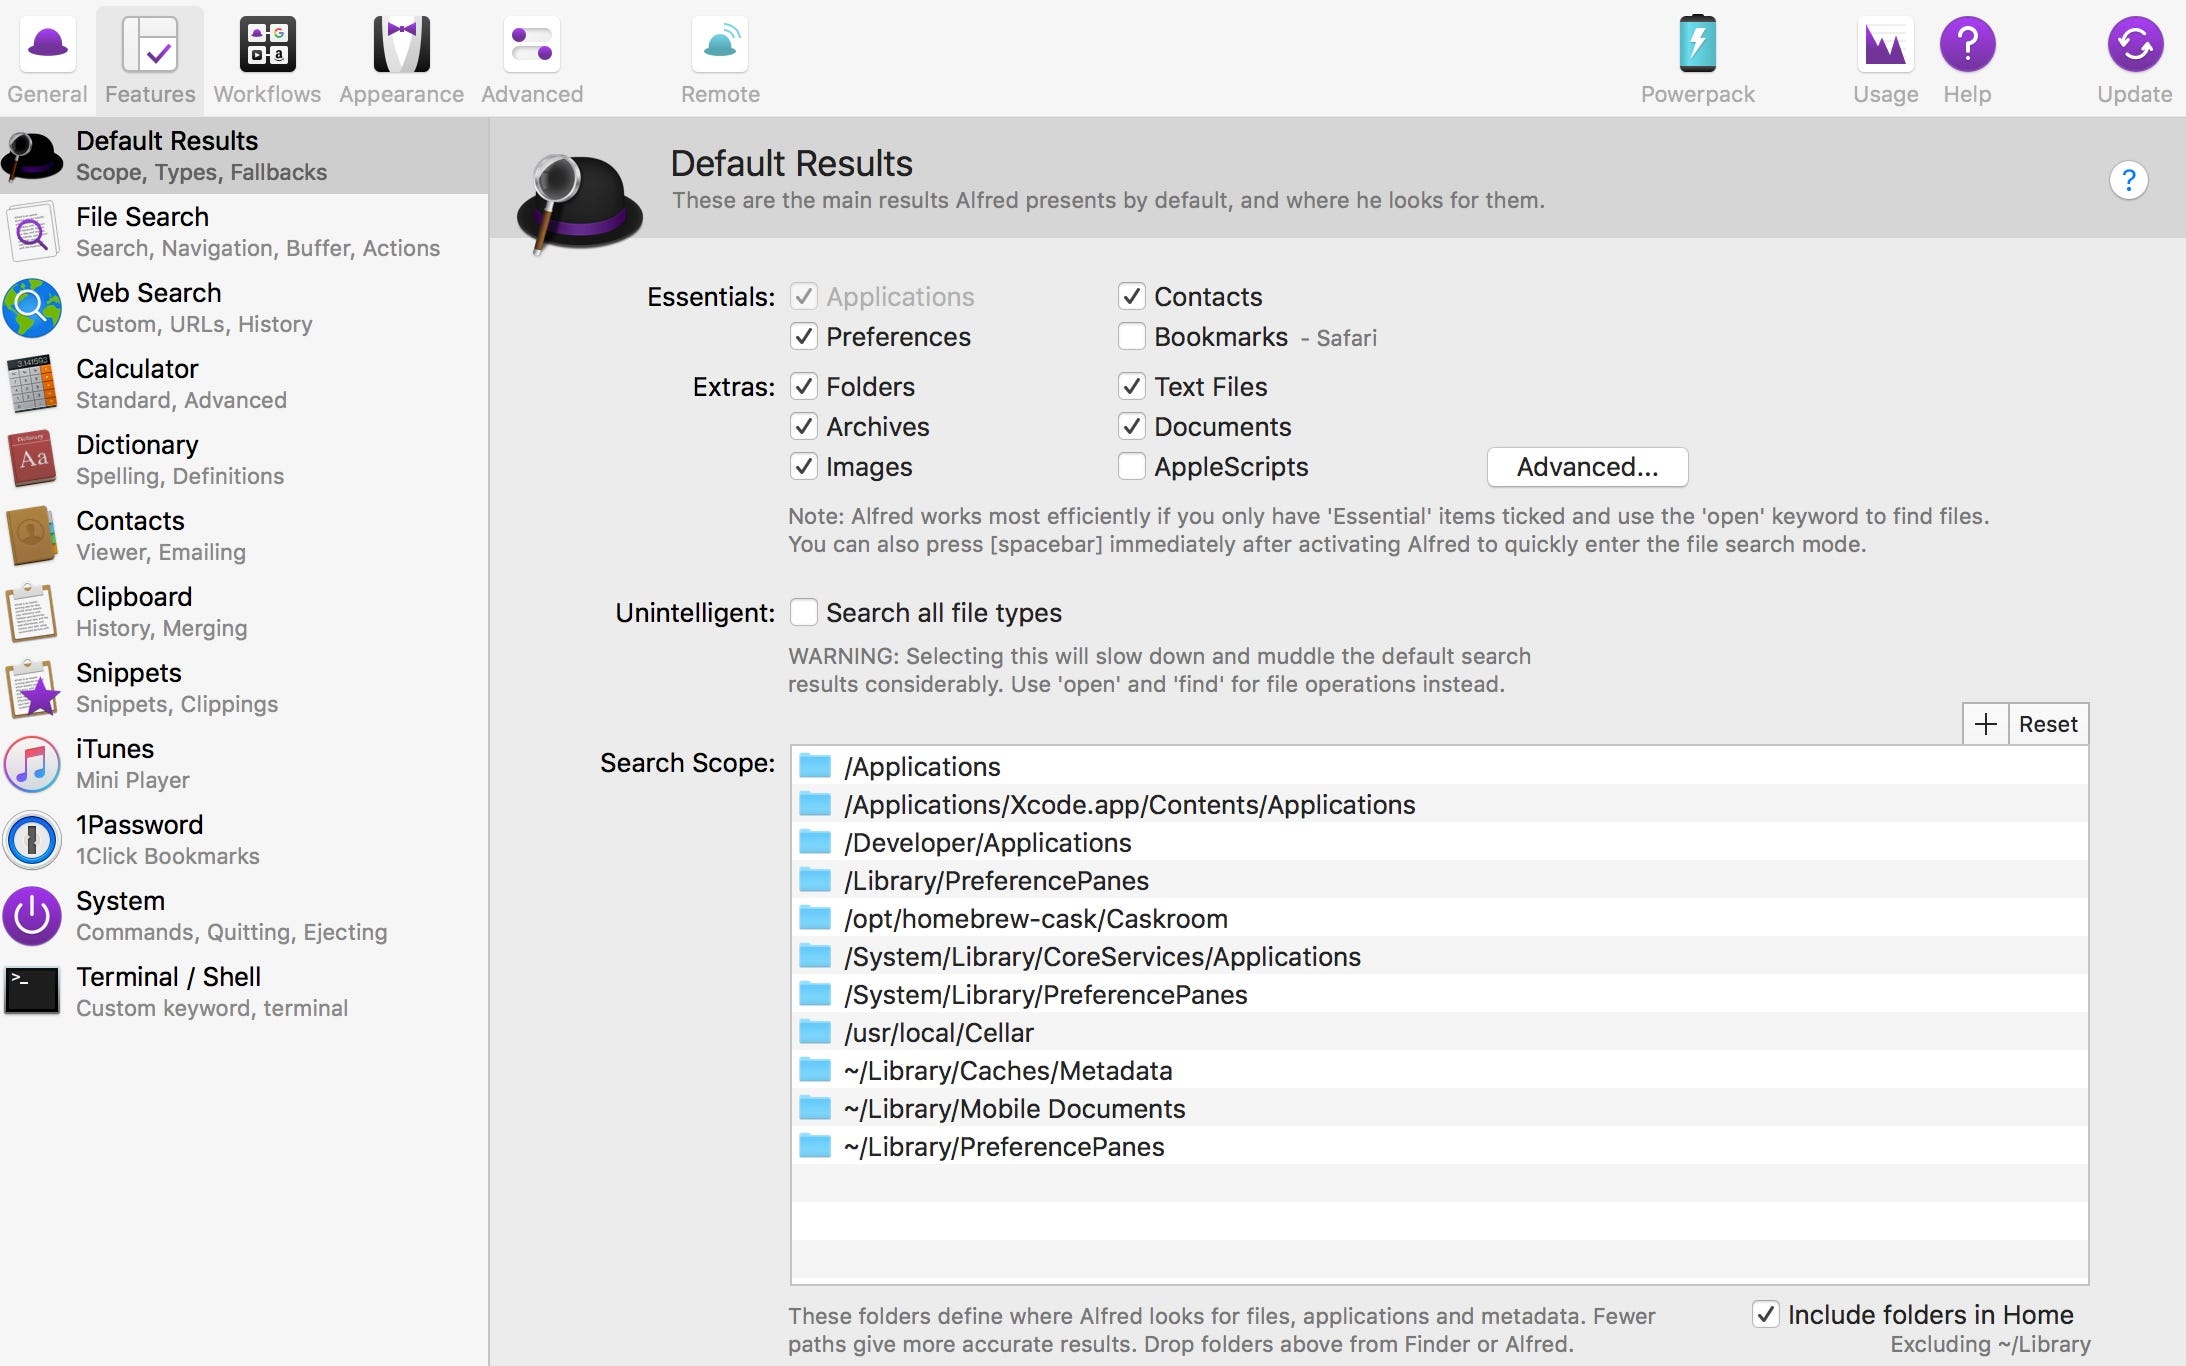
Task: Click the Advanced... button
Action: [1587, 467]
